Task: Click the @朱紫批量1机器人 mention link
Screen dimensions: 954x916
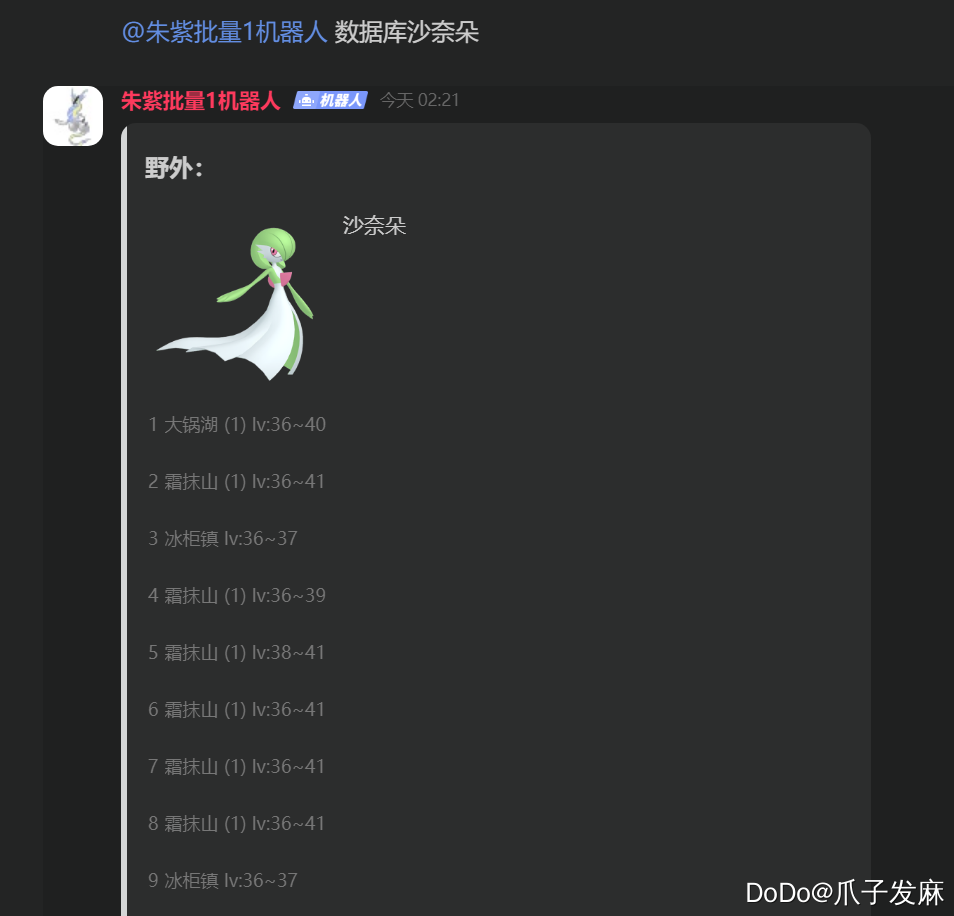Action: (225, 32)
